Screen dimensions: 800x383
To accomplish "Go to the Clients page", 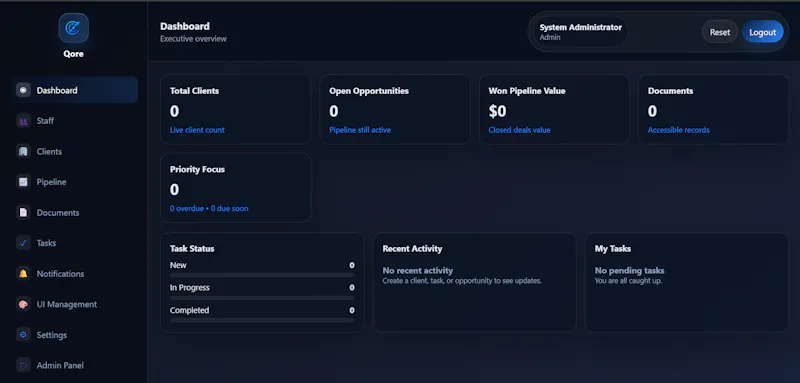I will click(x=74, y=151).
